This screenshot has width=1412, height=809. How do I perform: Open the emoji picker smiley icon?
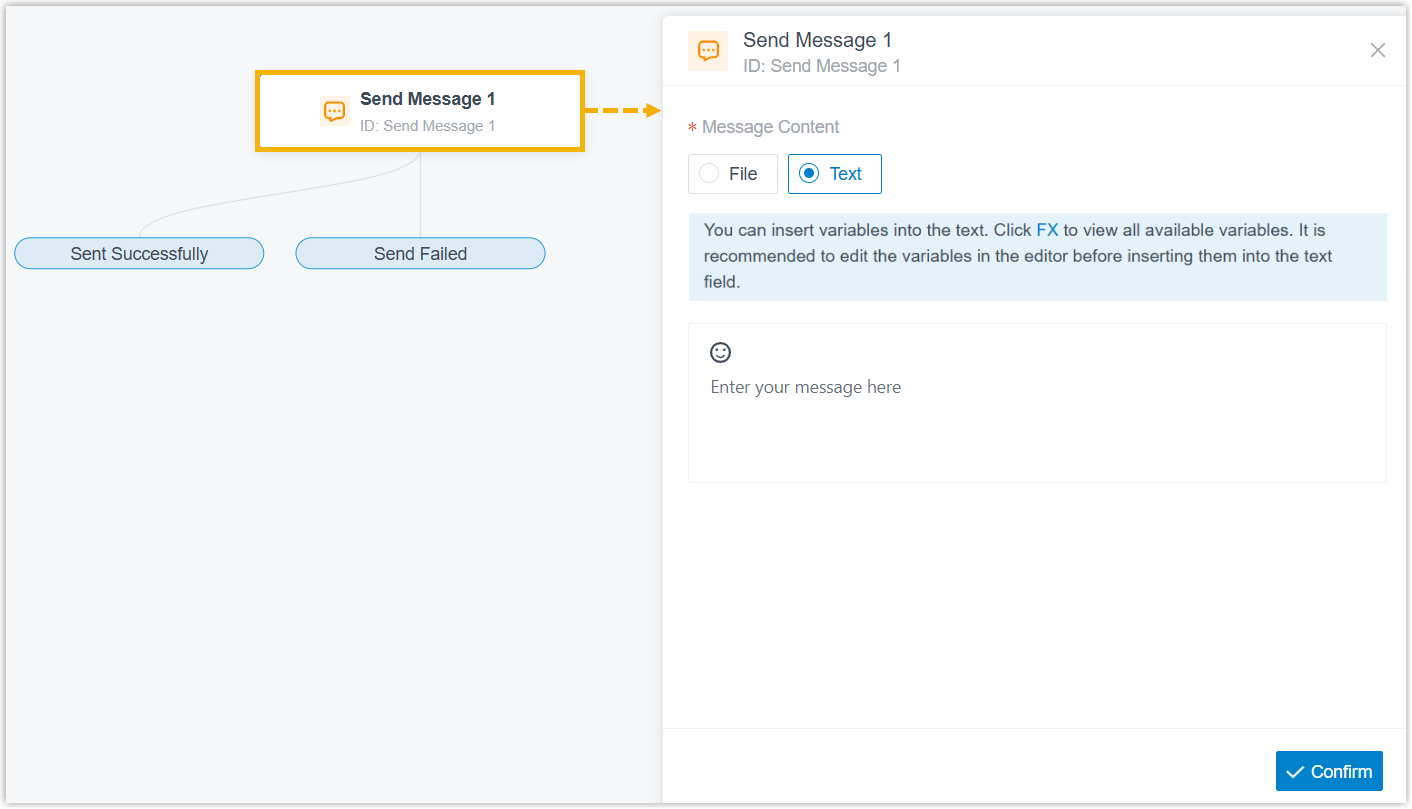point(720,352)
